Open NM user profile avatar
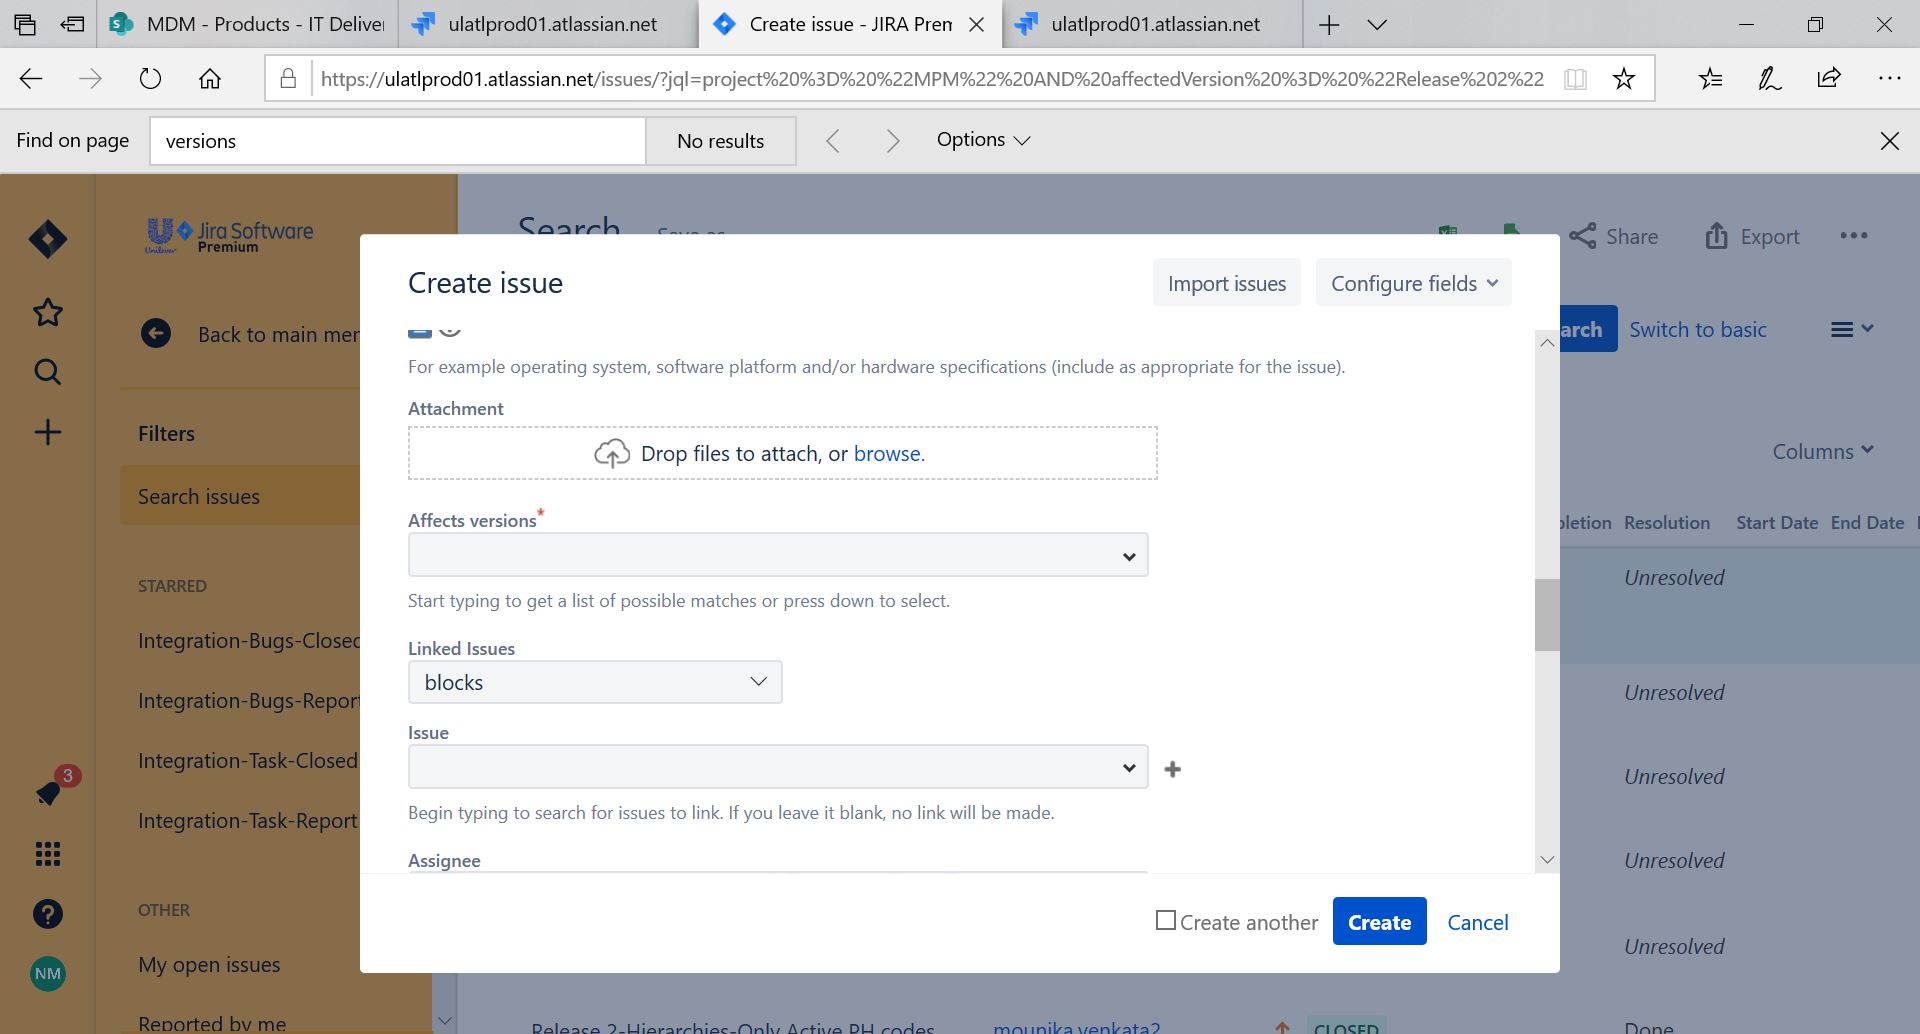Image resolution: width=1920 pixels, height=1034 pixels. [x=47, y=973]
